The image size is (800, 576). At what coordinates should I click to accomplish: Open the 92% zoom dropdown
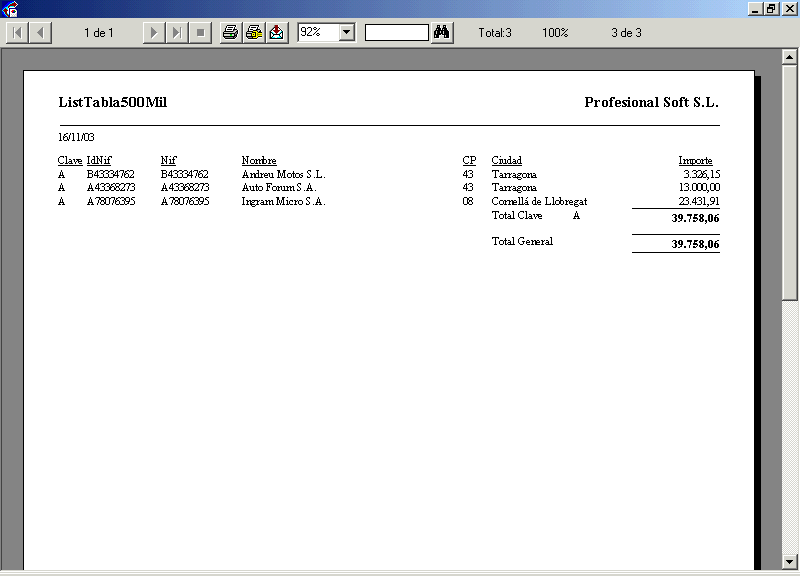[x=347, y=33]
